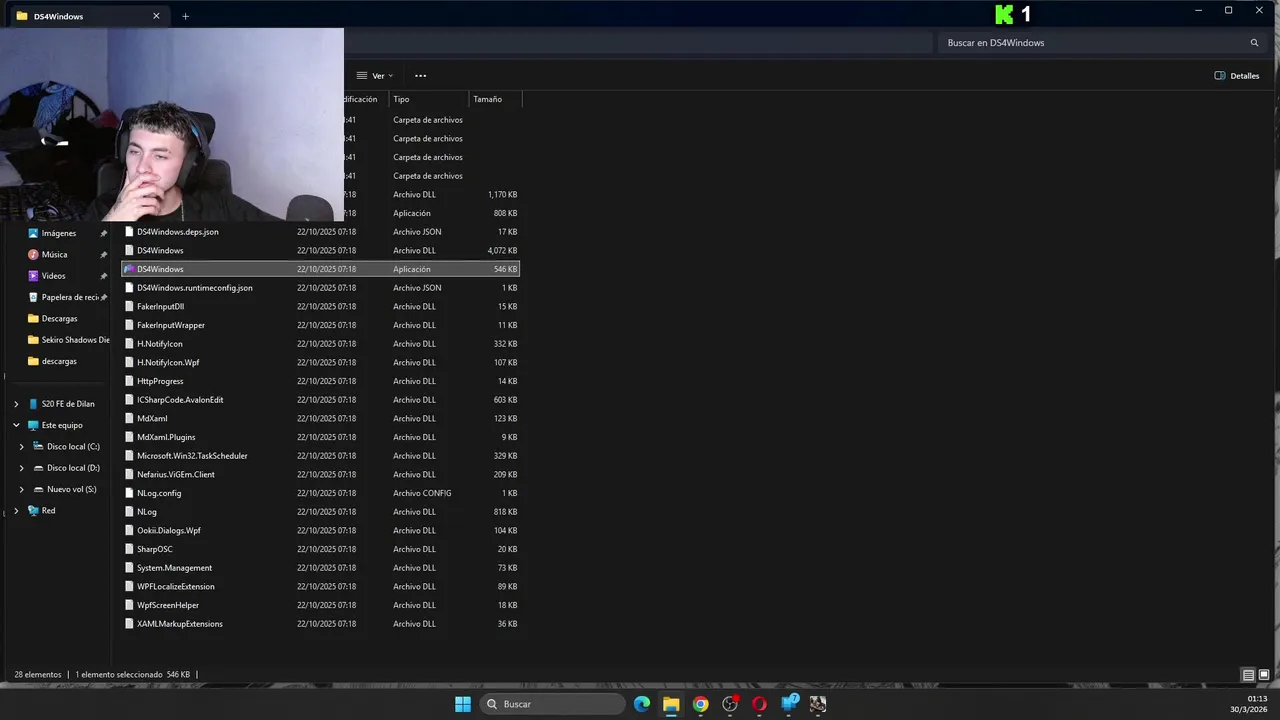Open the more options ellipsis menu
This screenshot has height=720, width=1280.
tap(420, 76)
